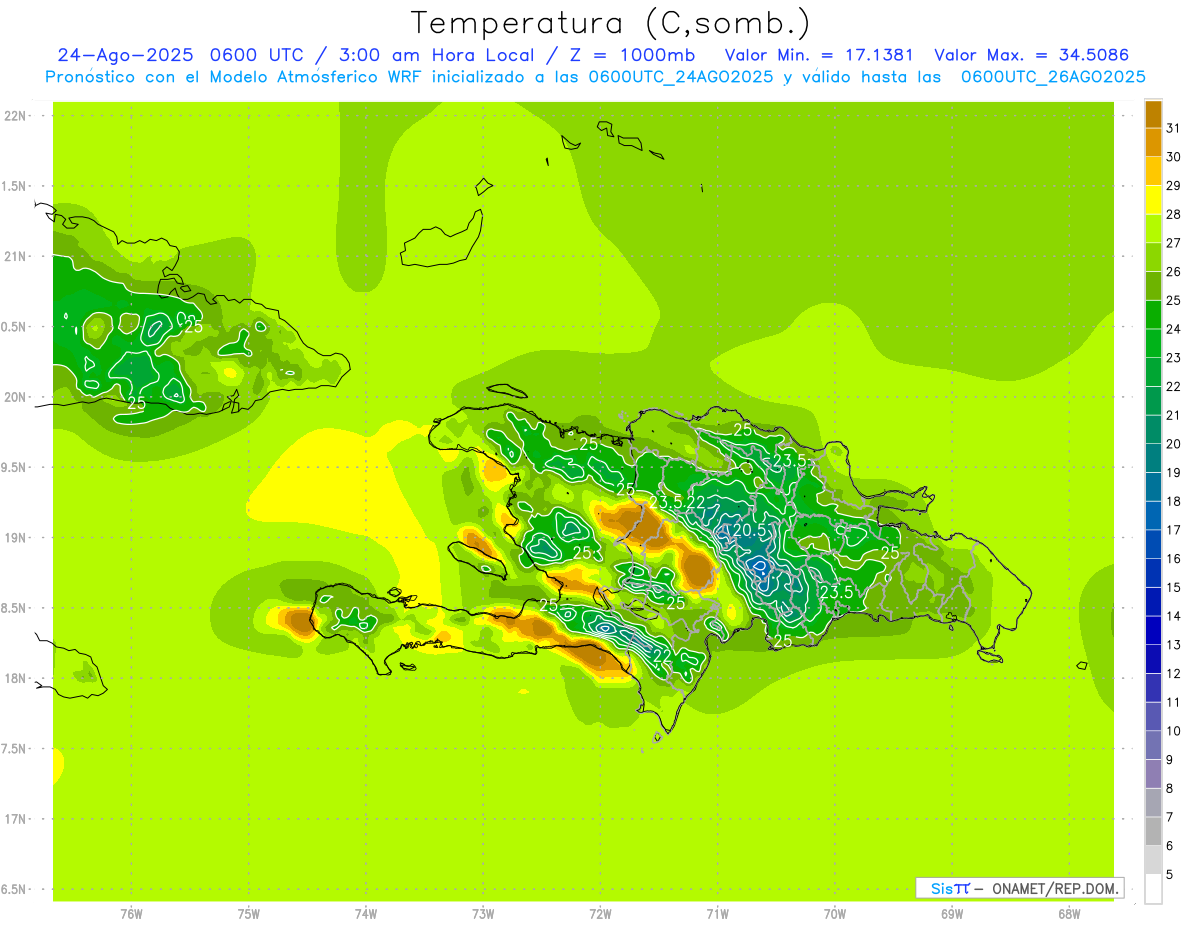Click the 75W longitude axis label
This screenshot has width=1200, height=927.
tap(249, 914)
